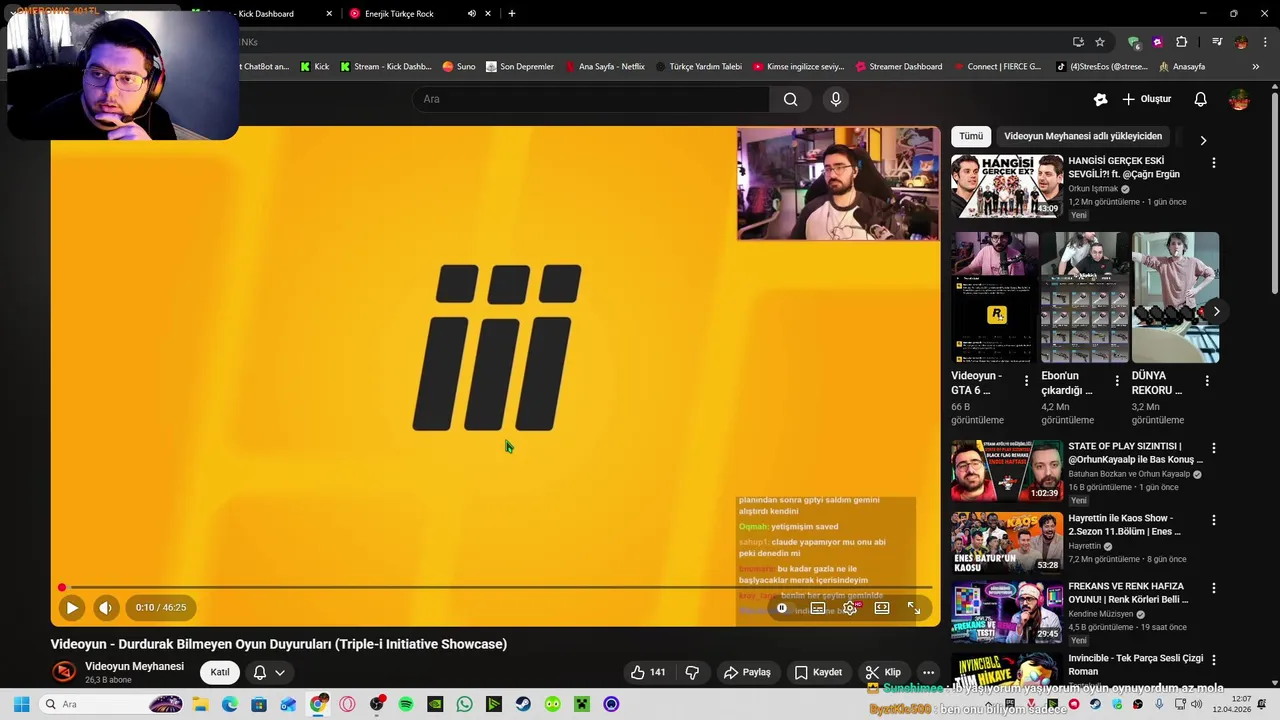1280x720 pixels.
Task: Open Invincible Tek Parça Sesli Çizgi Roman video
Action: (x=1135, y=665)
